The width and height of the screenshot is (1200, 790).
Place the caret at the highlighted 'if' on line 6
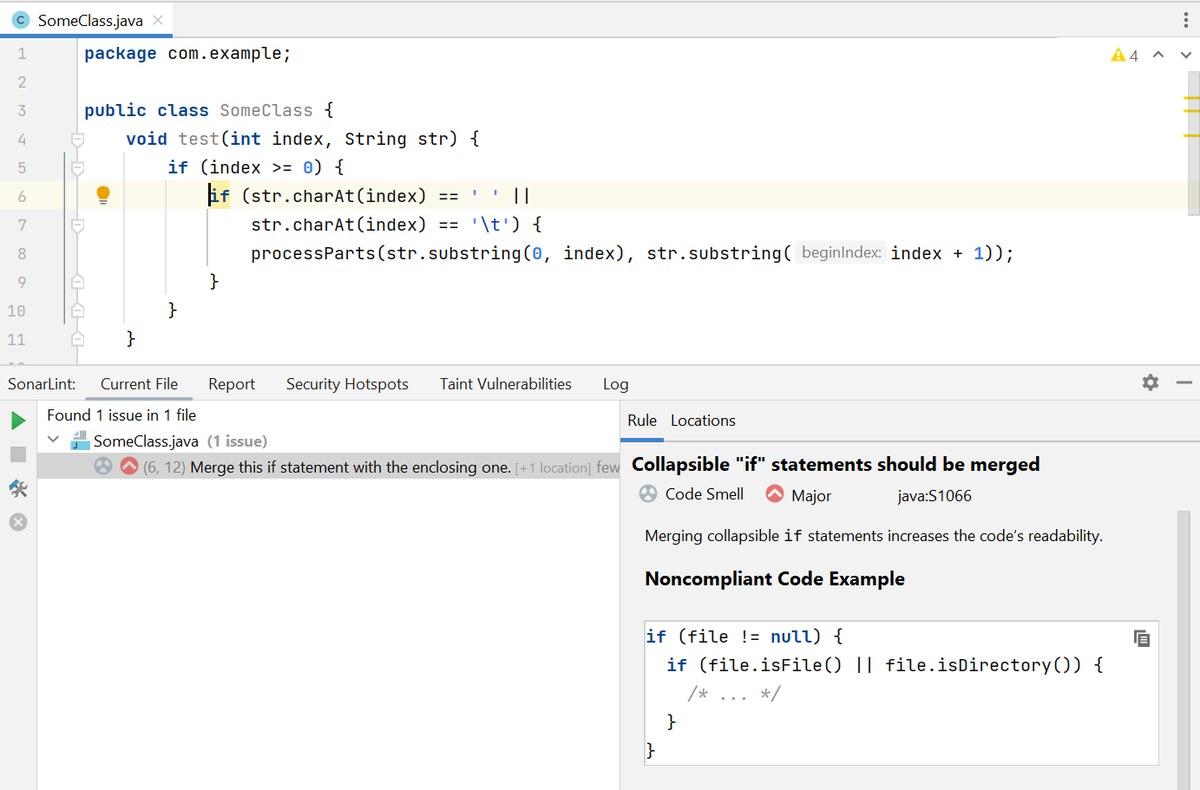click(219, 195)
